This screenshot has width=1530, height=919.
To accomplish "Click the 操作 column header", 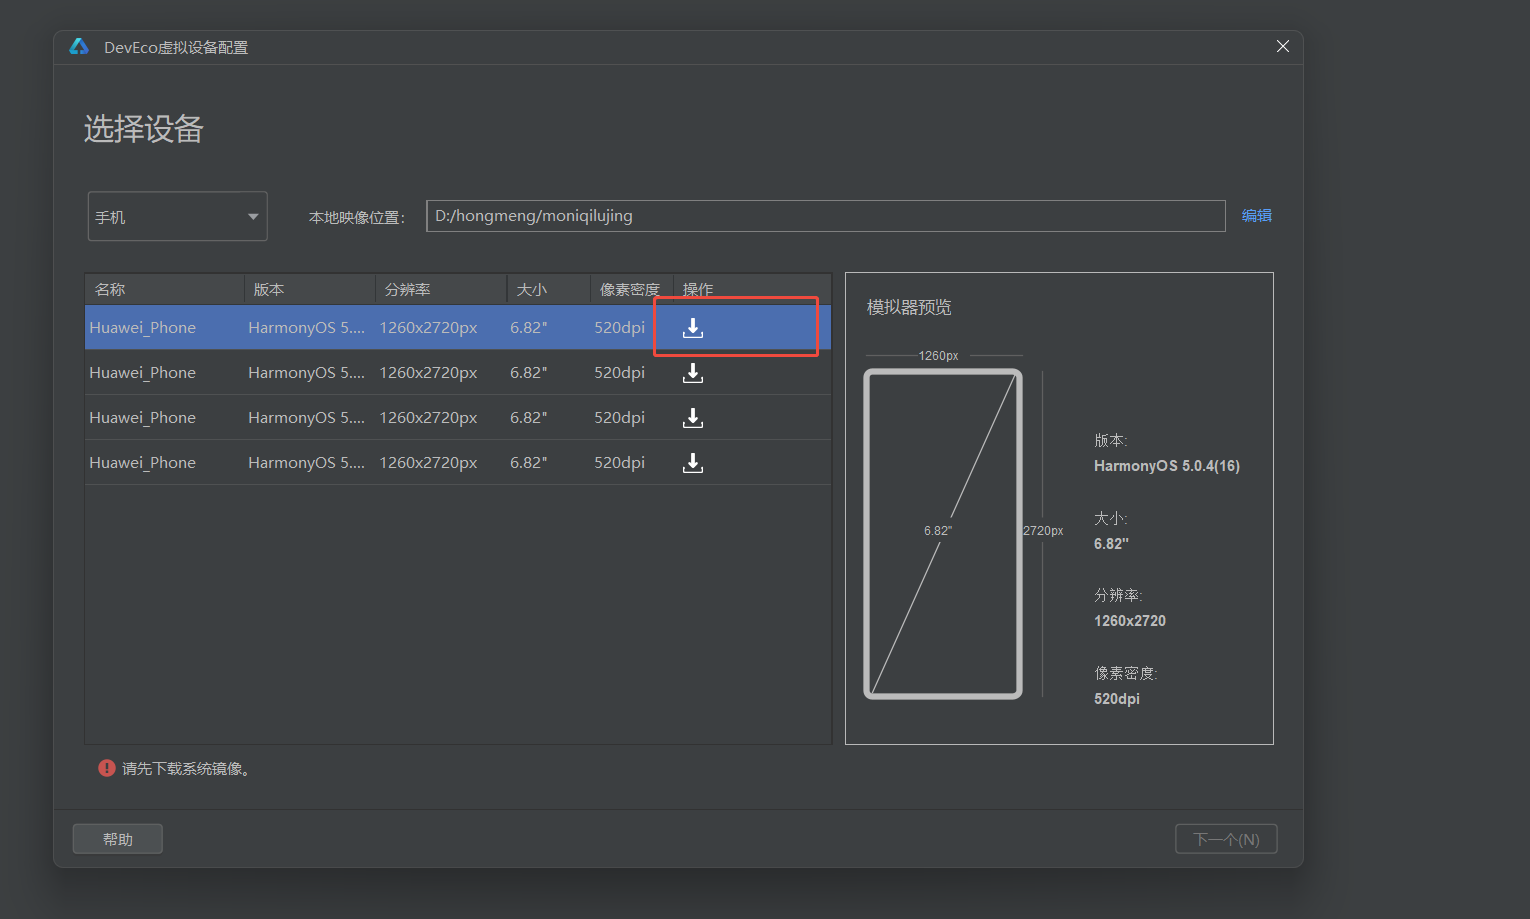I will point(752,289).
